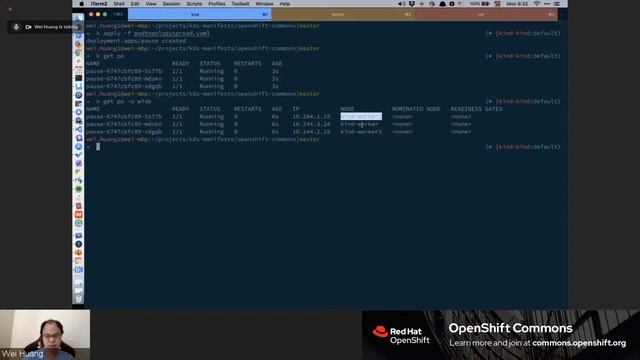
Task: Click the underlined podtopologyspread.yaml filename
Action: [171, 33]
